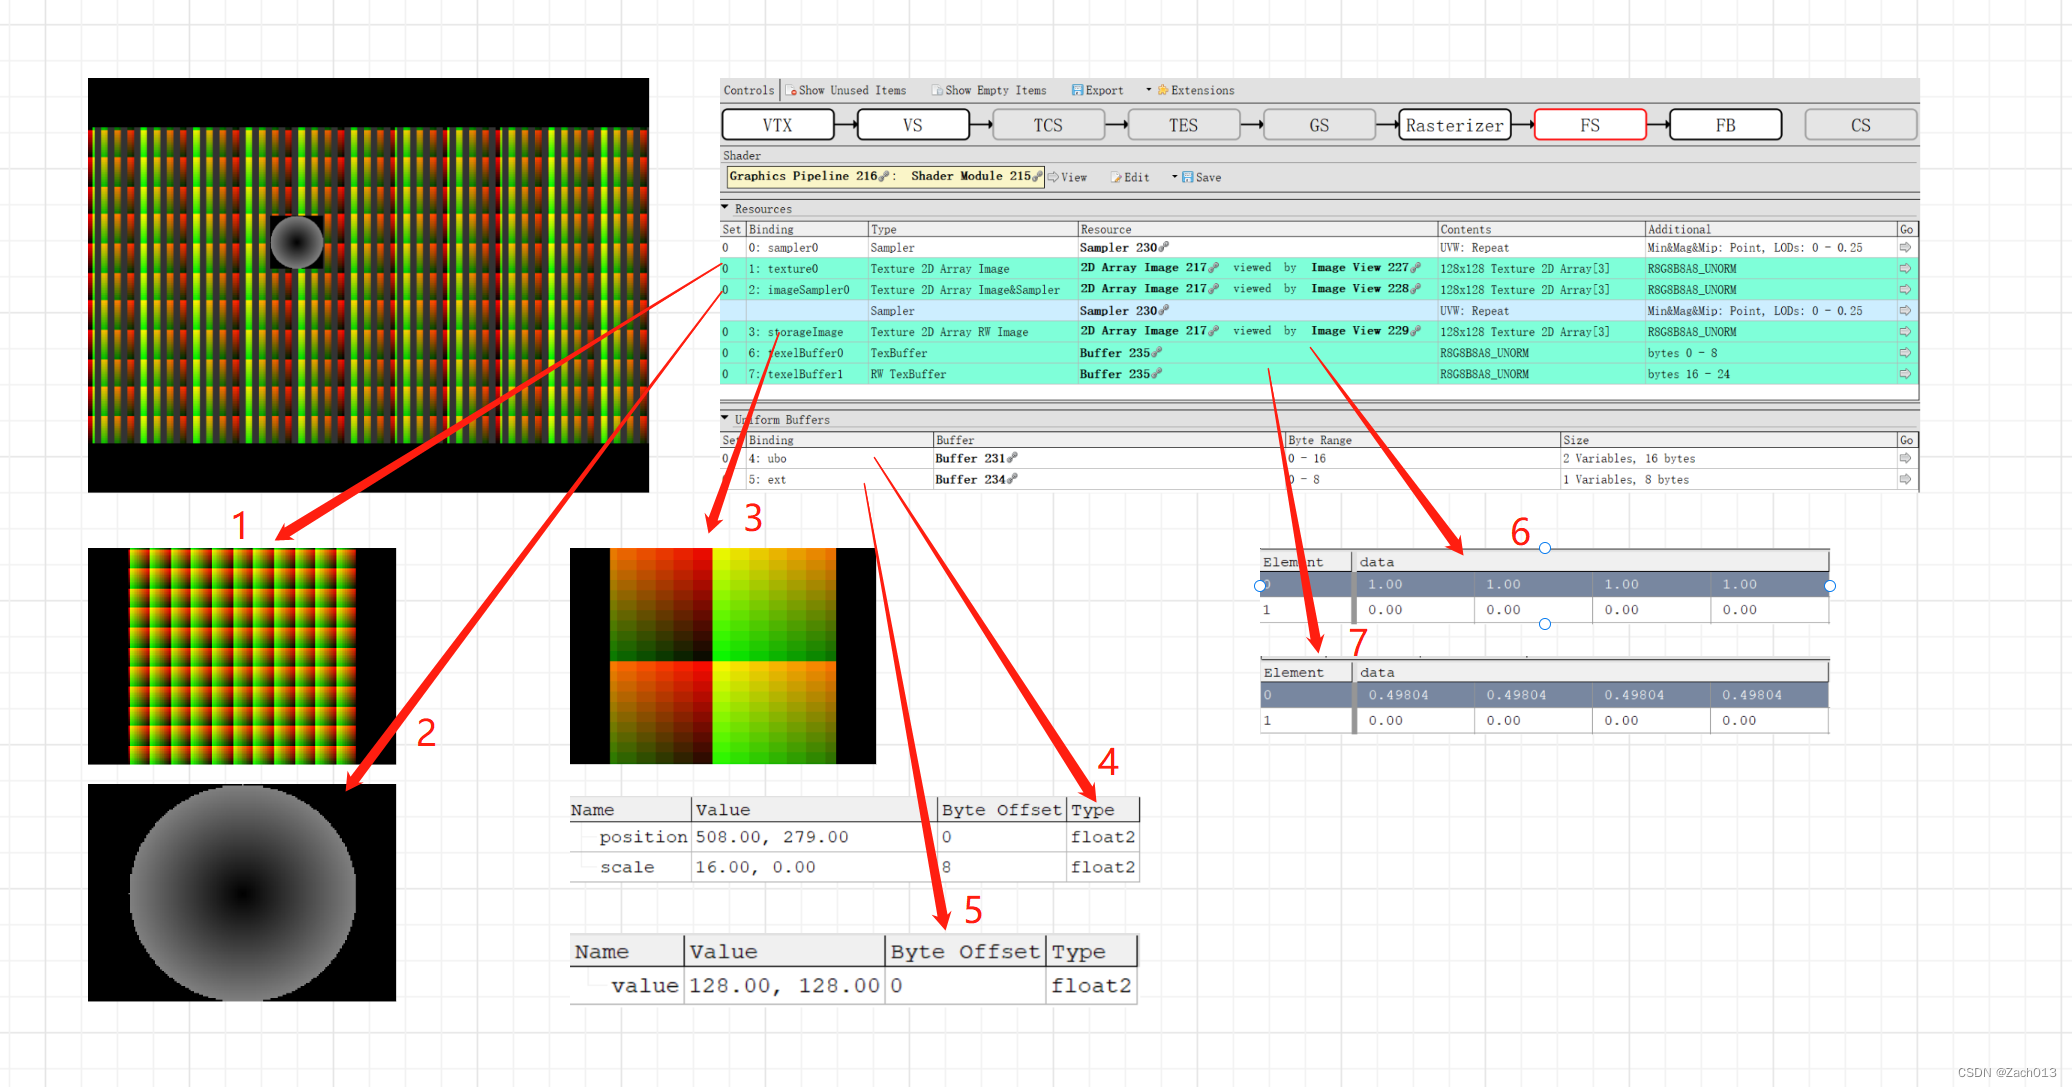Viewport: 2072px width, 1087px height.
Task: Select the Rasterizer pipeline stage
Action: (x=1454, y=125)
